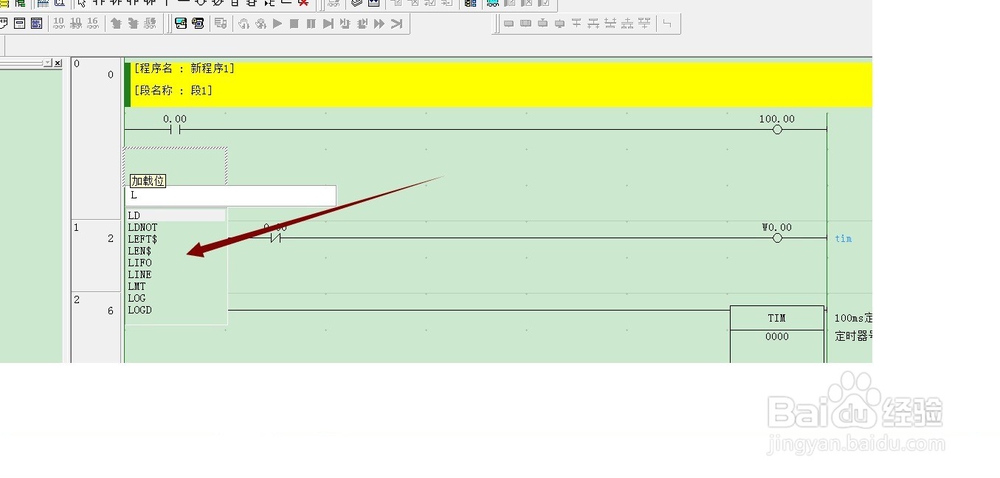
Task: Pick LIFO from the instruction list
Action: click(140, 263)
